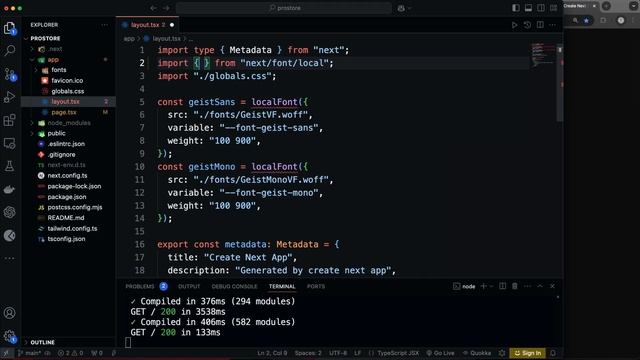Maximize the terminal panel with chevron
This screenshot has width=640, height=360.
click(540, 286)
